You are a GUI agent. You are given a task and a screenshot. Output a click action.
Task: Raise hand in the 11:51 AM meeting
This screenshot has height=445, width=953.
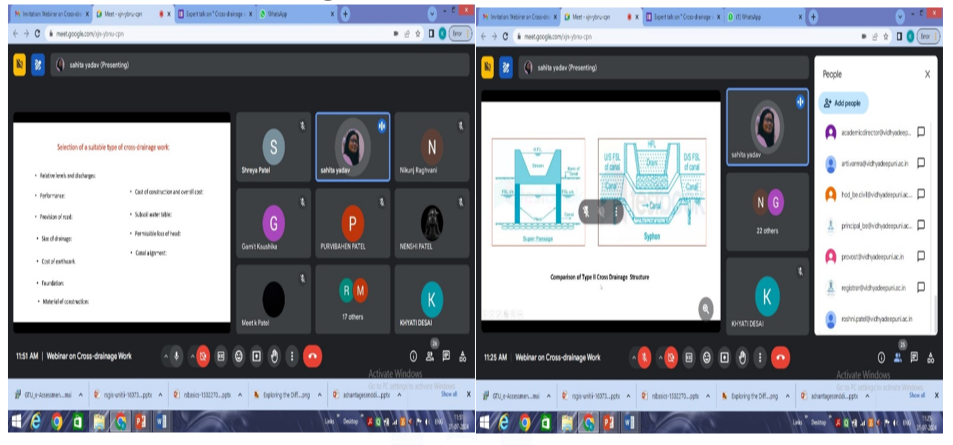(x=275, y=355)
